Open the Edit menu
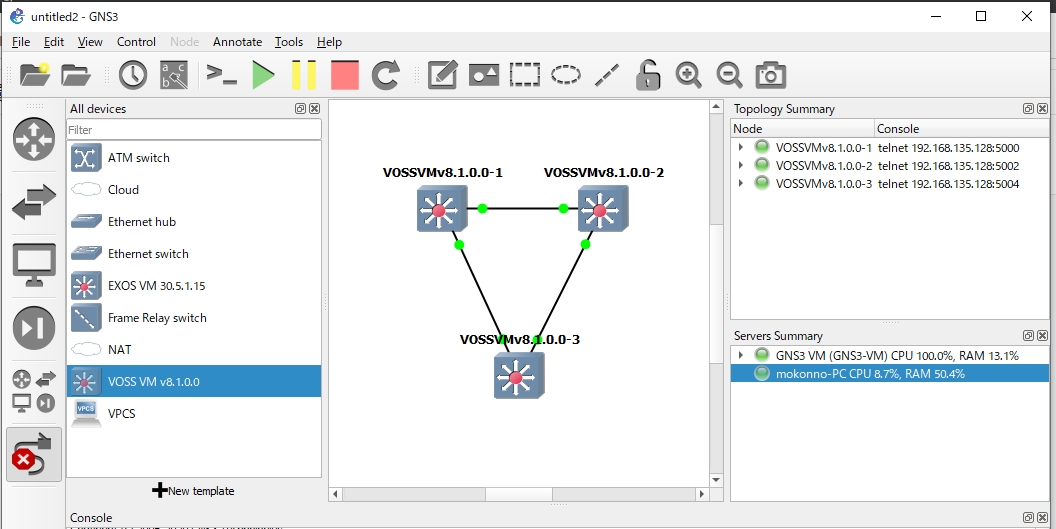Viewport: 1056px width, 529px height. click(x=54, y=42)
